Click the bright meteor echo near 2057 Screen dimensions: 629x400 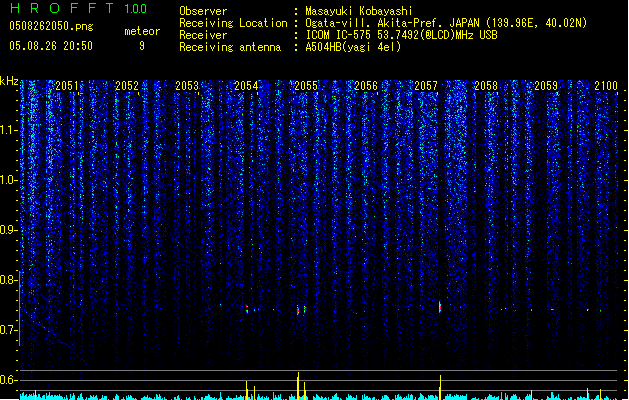(x=440, y=307)
